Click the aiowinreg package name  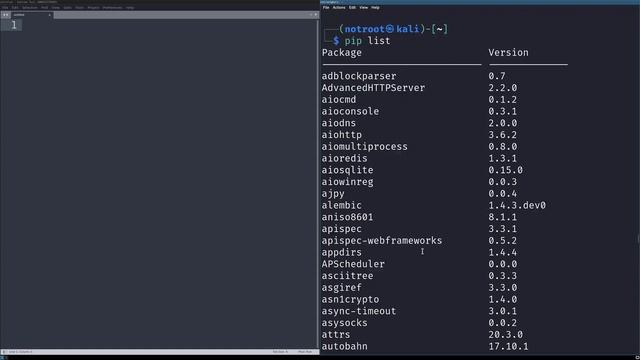point(347,182)
